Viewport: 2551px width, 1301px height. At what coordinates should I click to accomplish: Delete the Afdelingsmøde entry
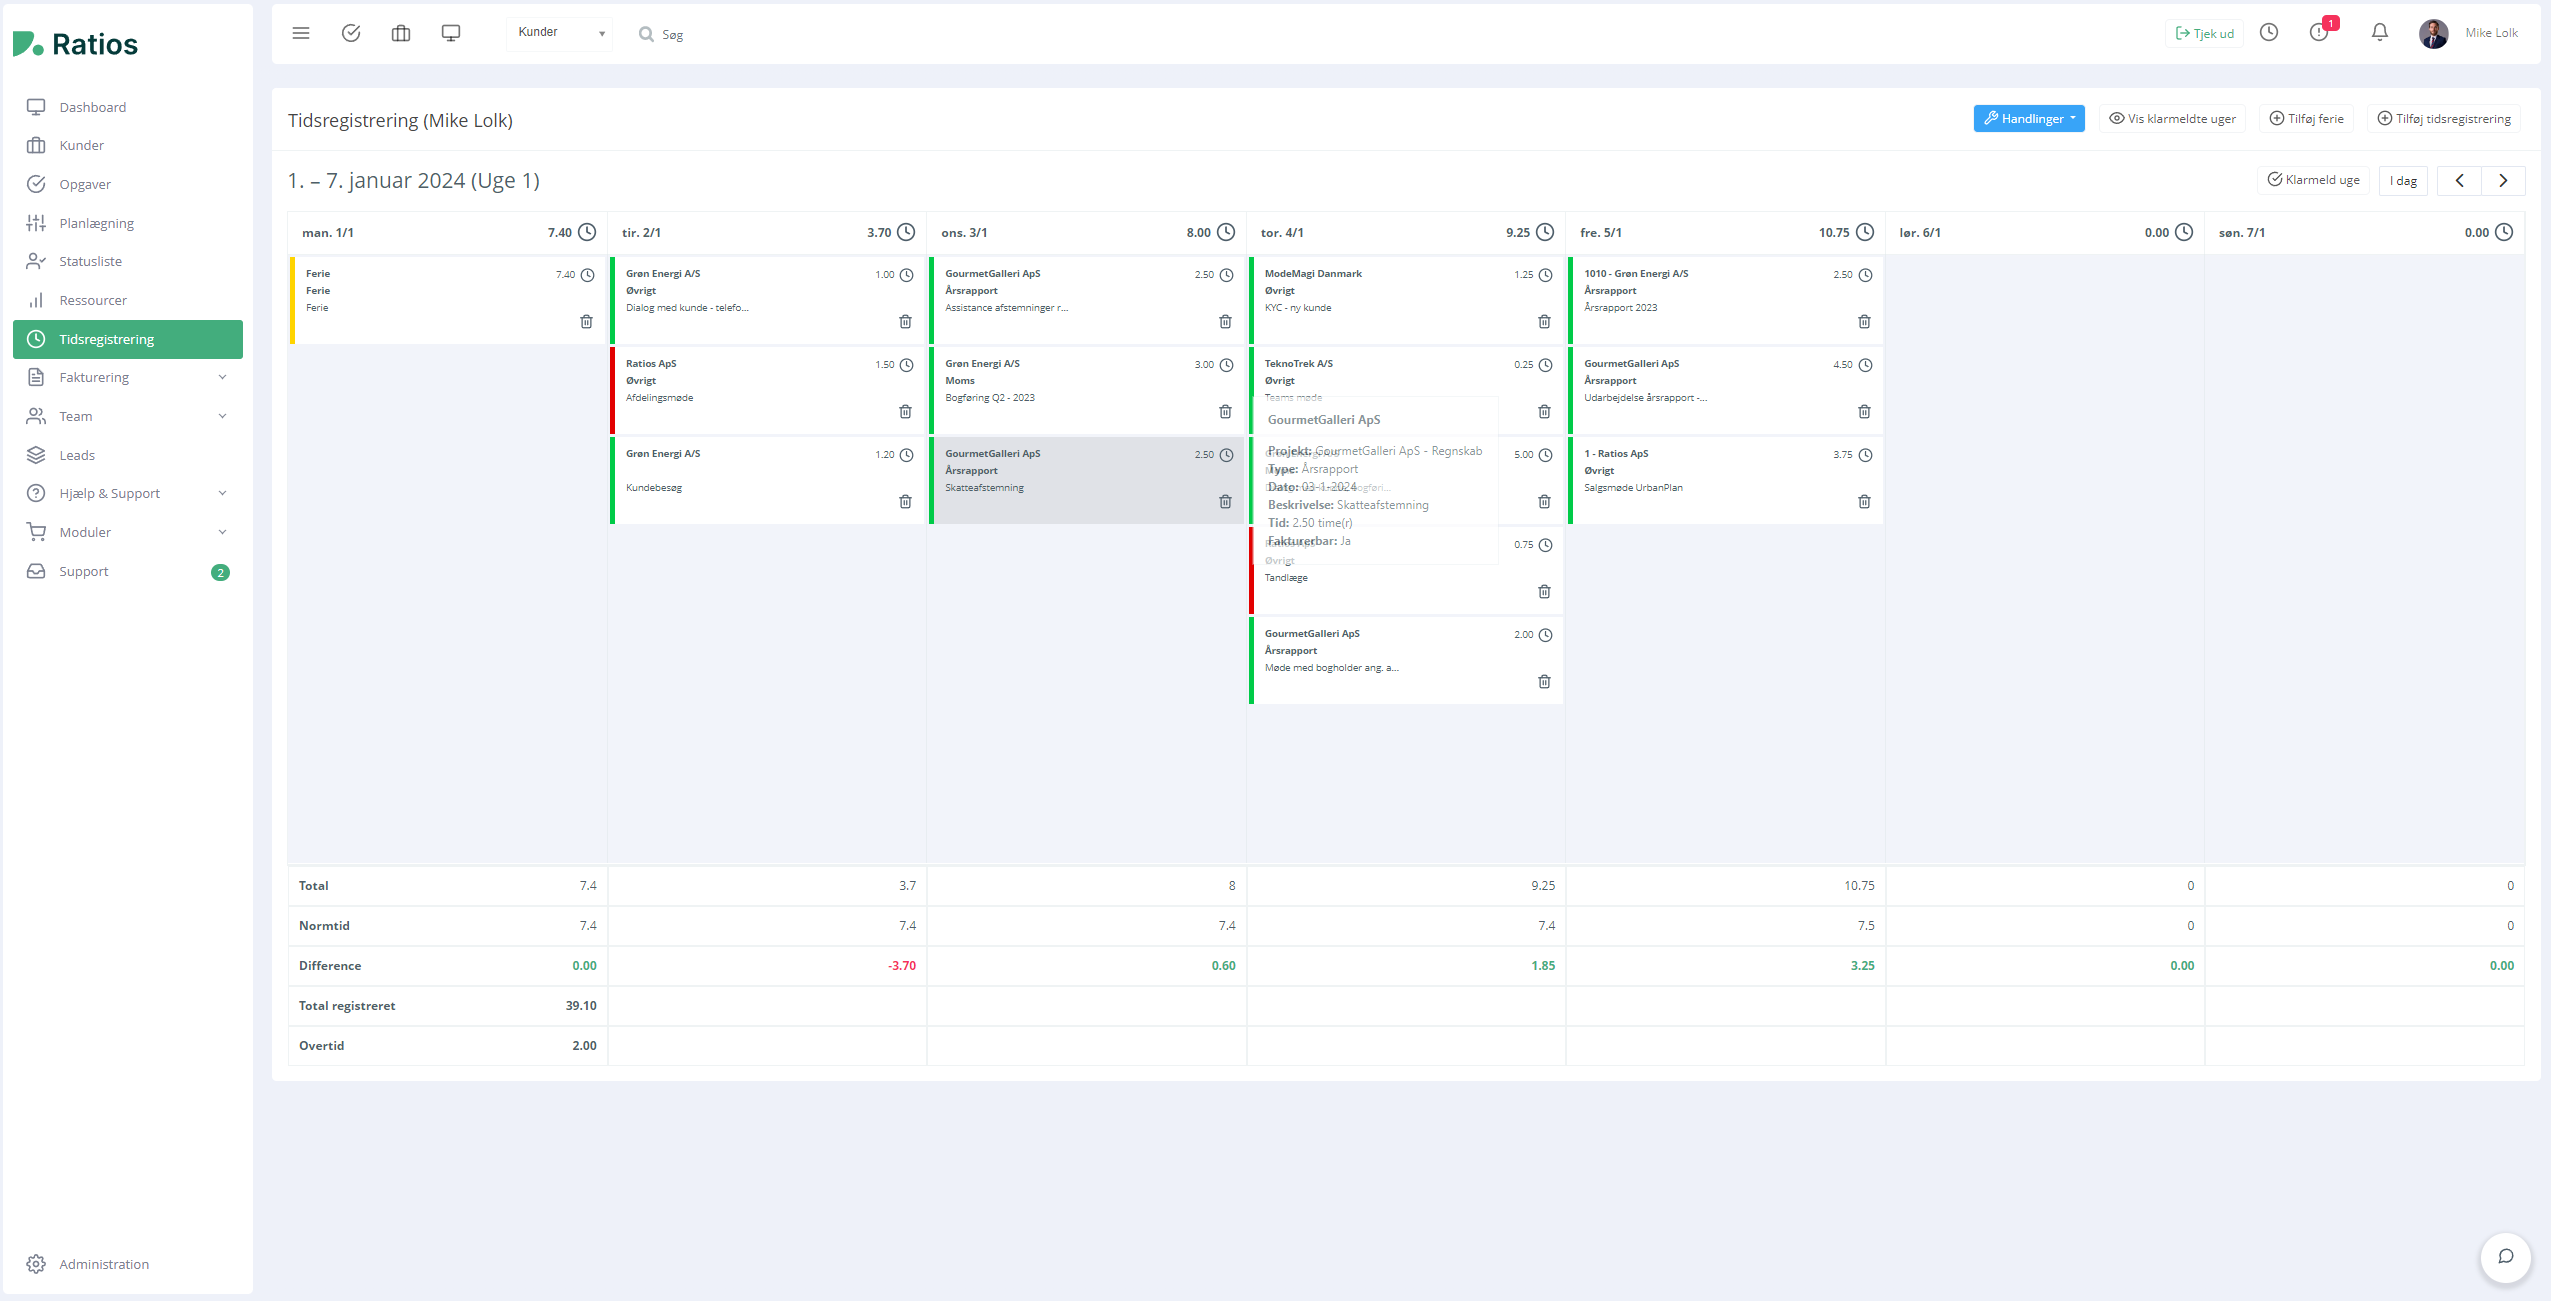905,412
